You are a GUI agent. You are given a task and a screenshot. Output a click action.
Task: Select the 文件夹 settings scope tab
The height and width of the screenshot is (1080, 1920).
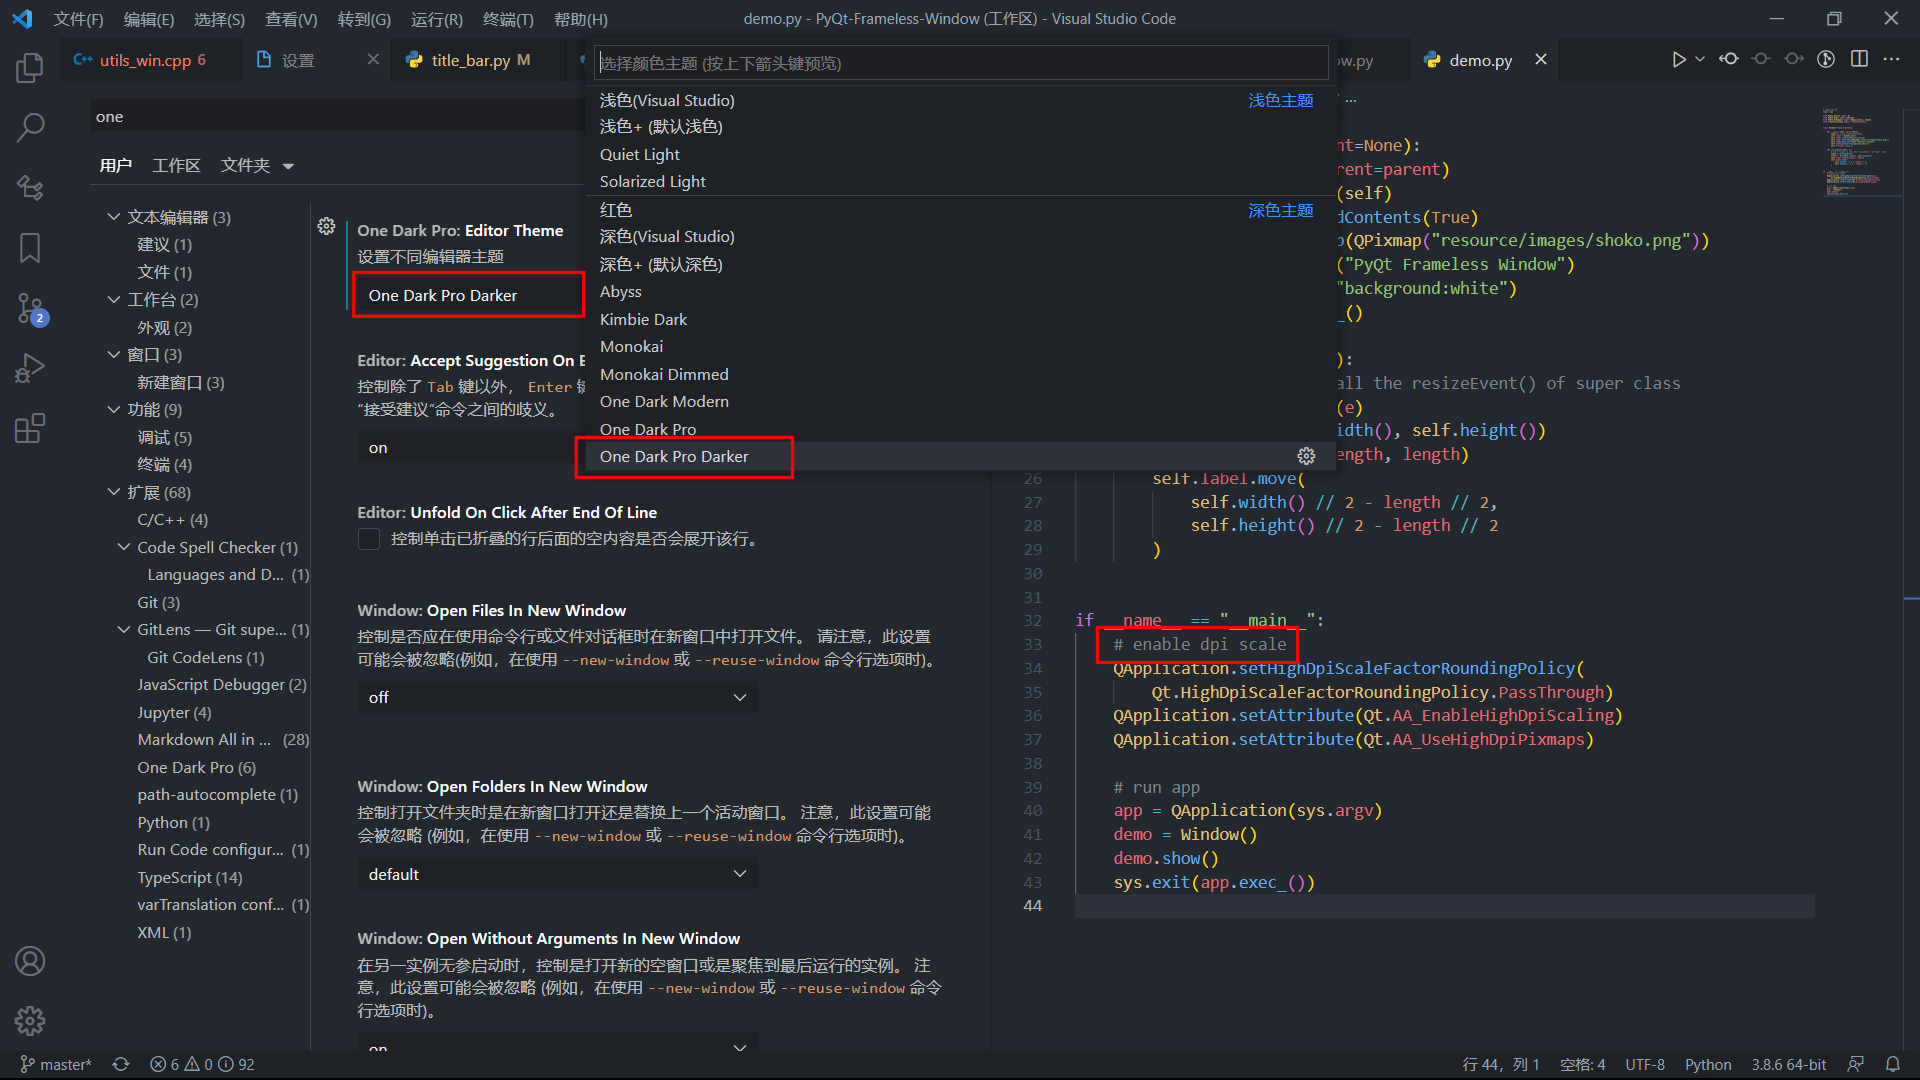(x=256, y=165)
